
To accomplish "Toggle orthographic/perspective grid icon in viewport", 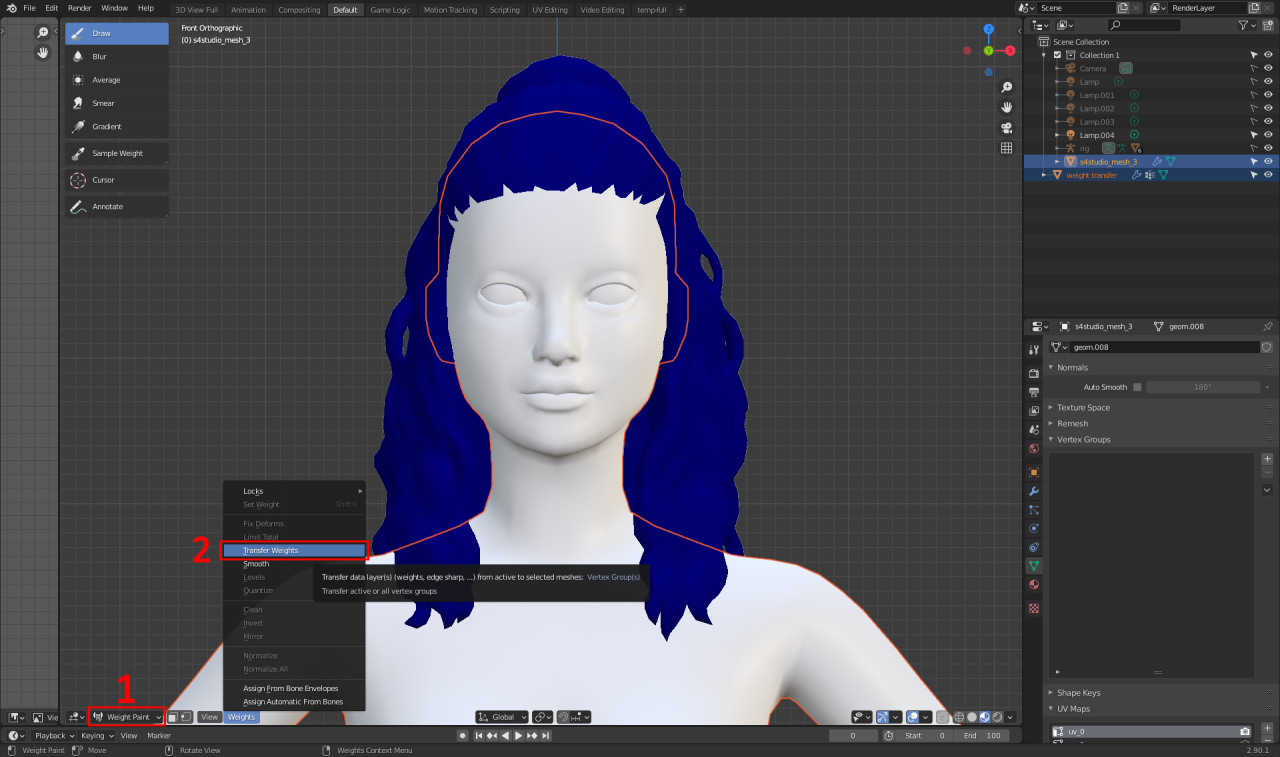I will pyautogui.click(x=1007, y=148).
